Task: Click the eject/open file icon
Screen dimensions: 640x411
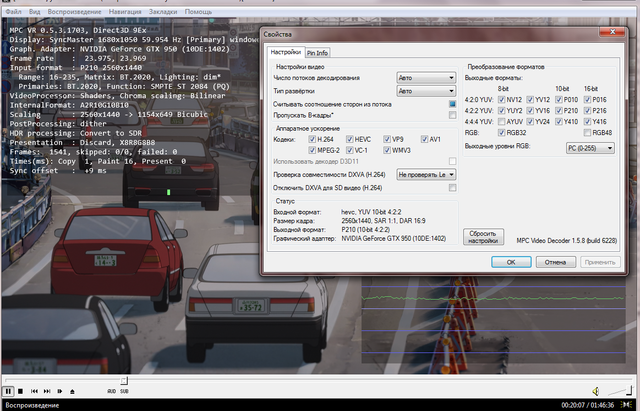Action: [72, 391]
